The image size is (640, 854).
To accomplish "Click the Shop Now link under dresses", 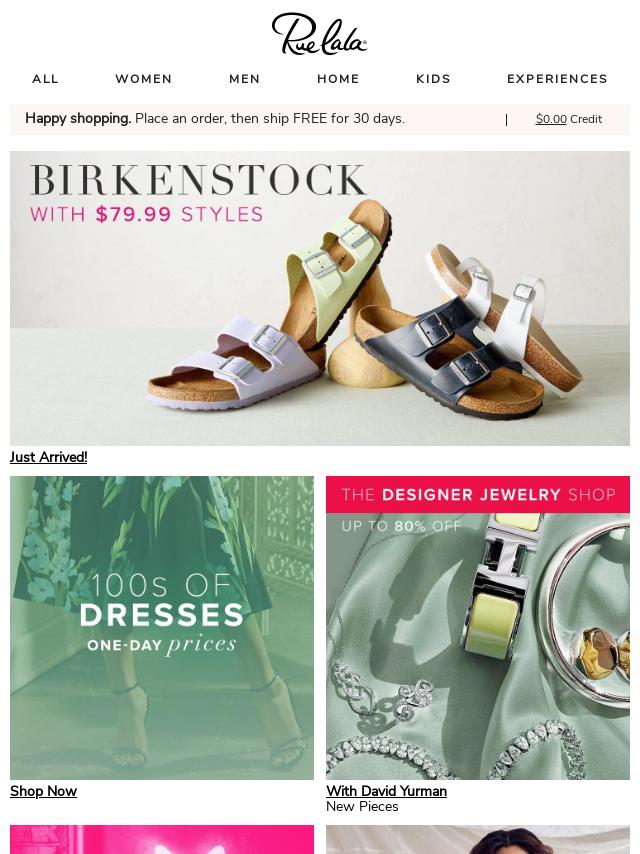I will click(43, 791).
